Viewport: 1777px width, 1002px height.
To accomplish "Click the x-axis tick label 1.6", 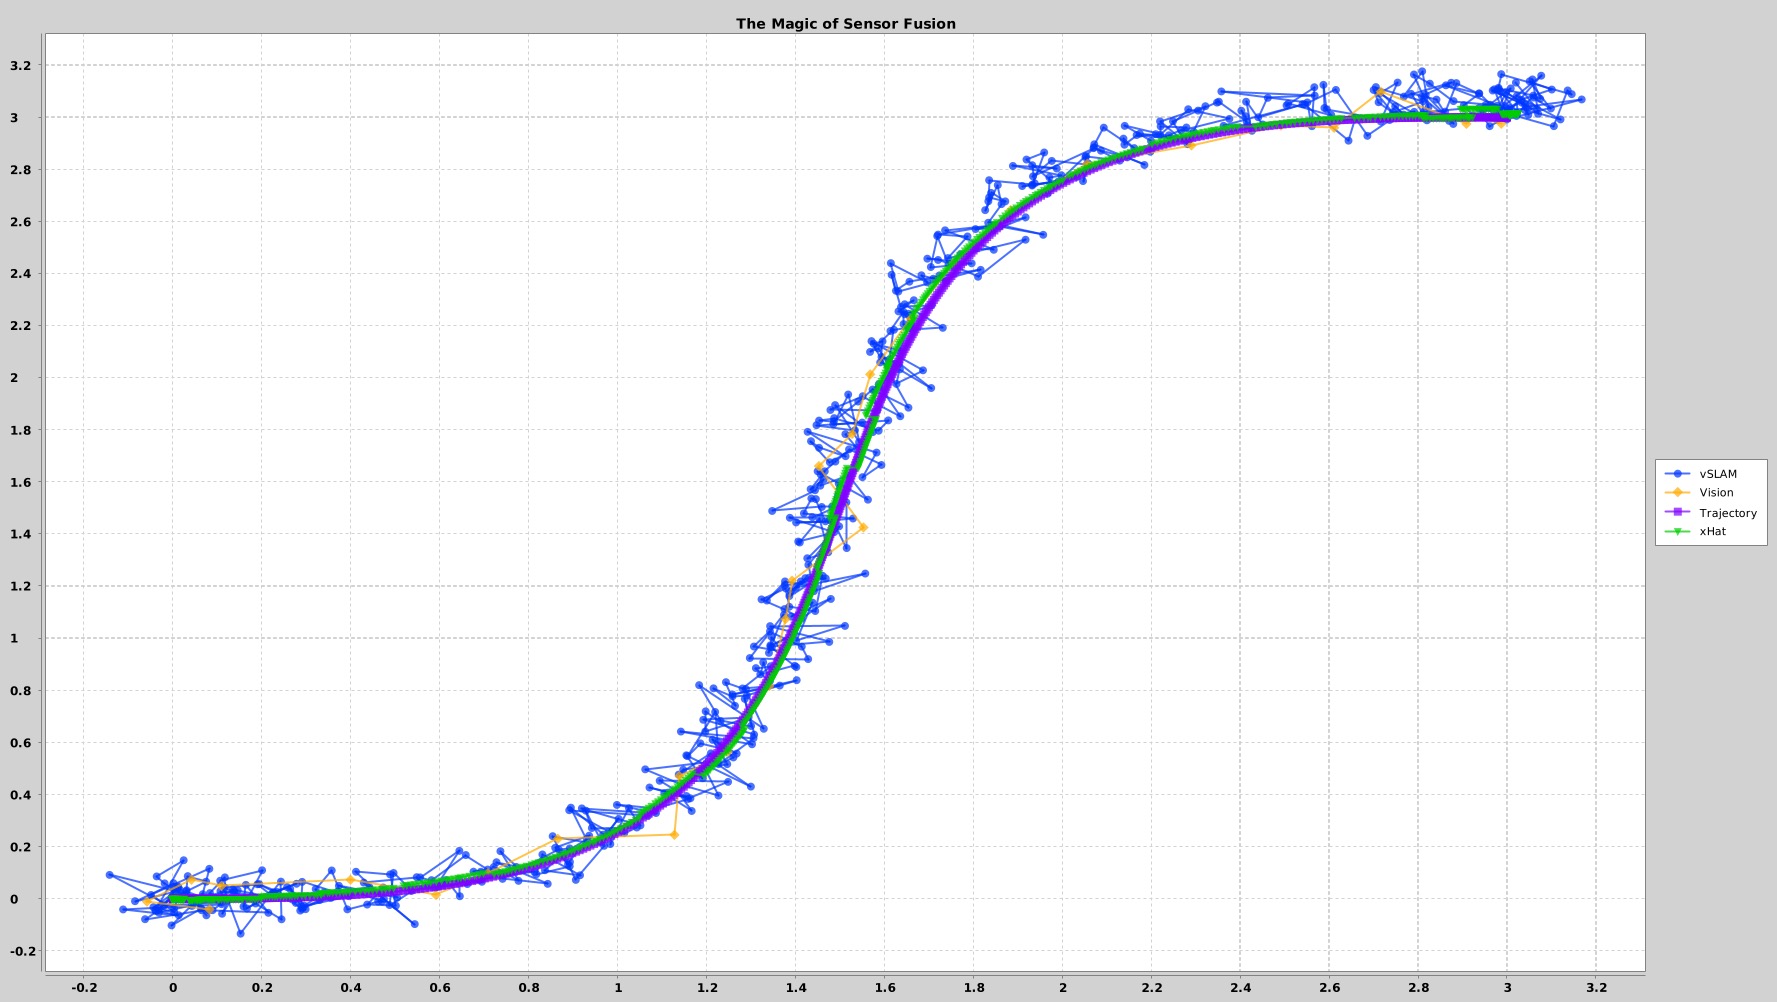I will click(884, 986).
